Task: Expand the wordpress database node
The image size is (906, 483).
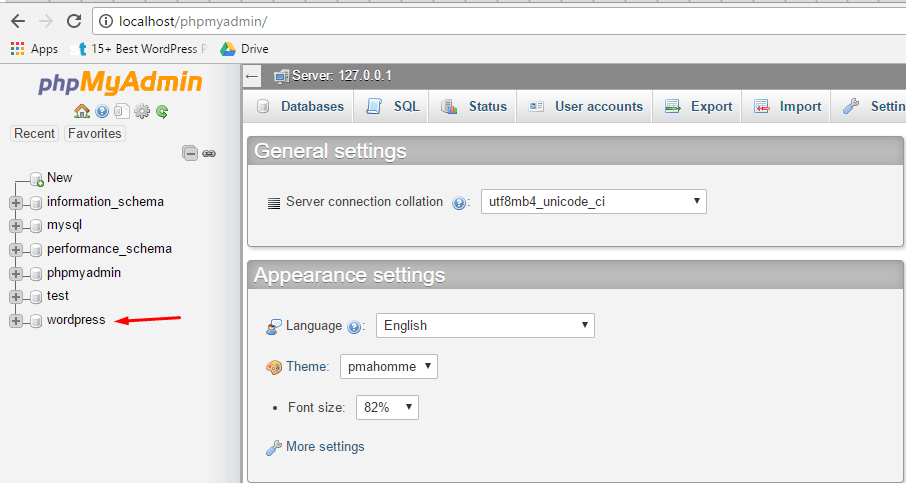Action: [x=16, y=321]
